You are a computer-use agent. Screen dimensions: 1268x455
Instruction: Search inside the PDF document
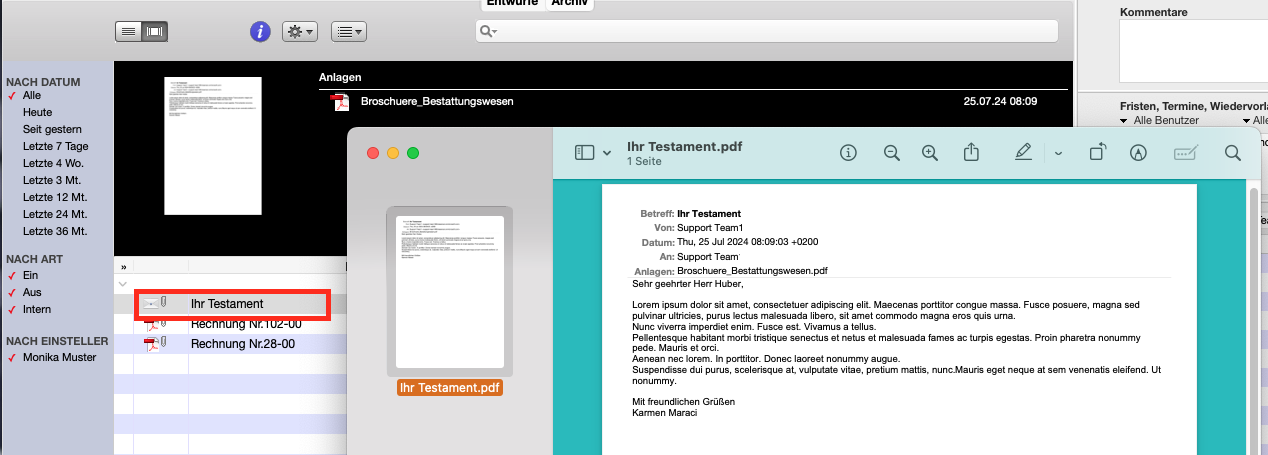pos(1233,153)
